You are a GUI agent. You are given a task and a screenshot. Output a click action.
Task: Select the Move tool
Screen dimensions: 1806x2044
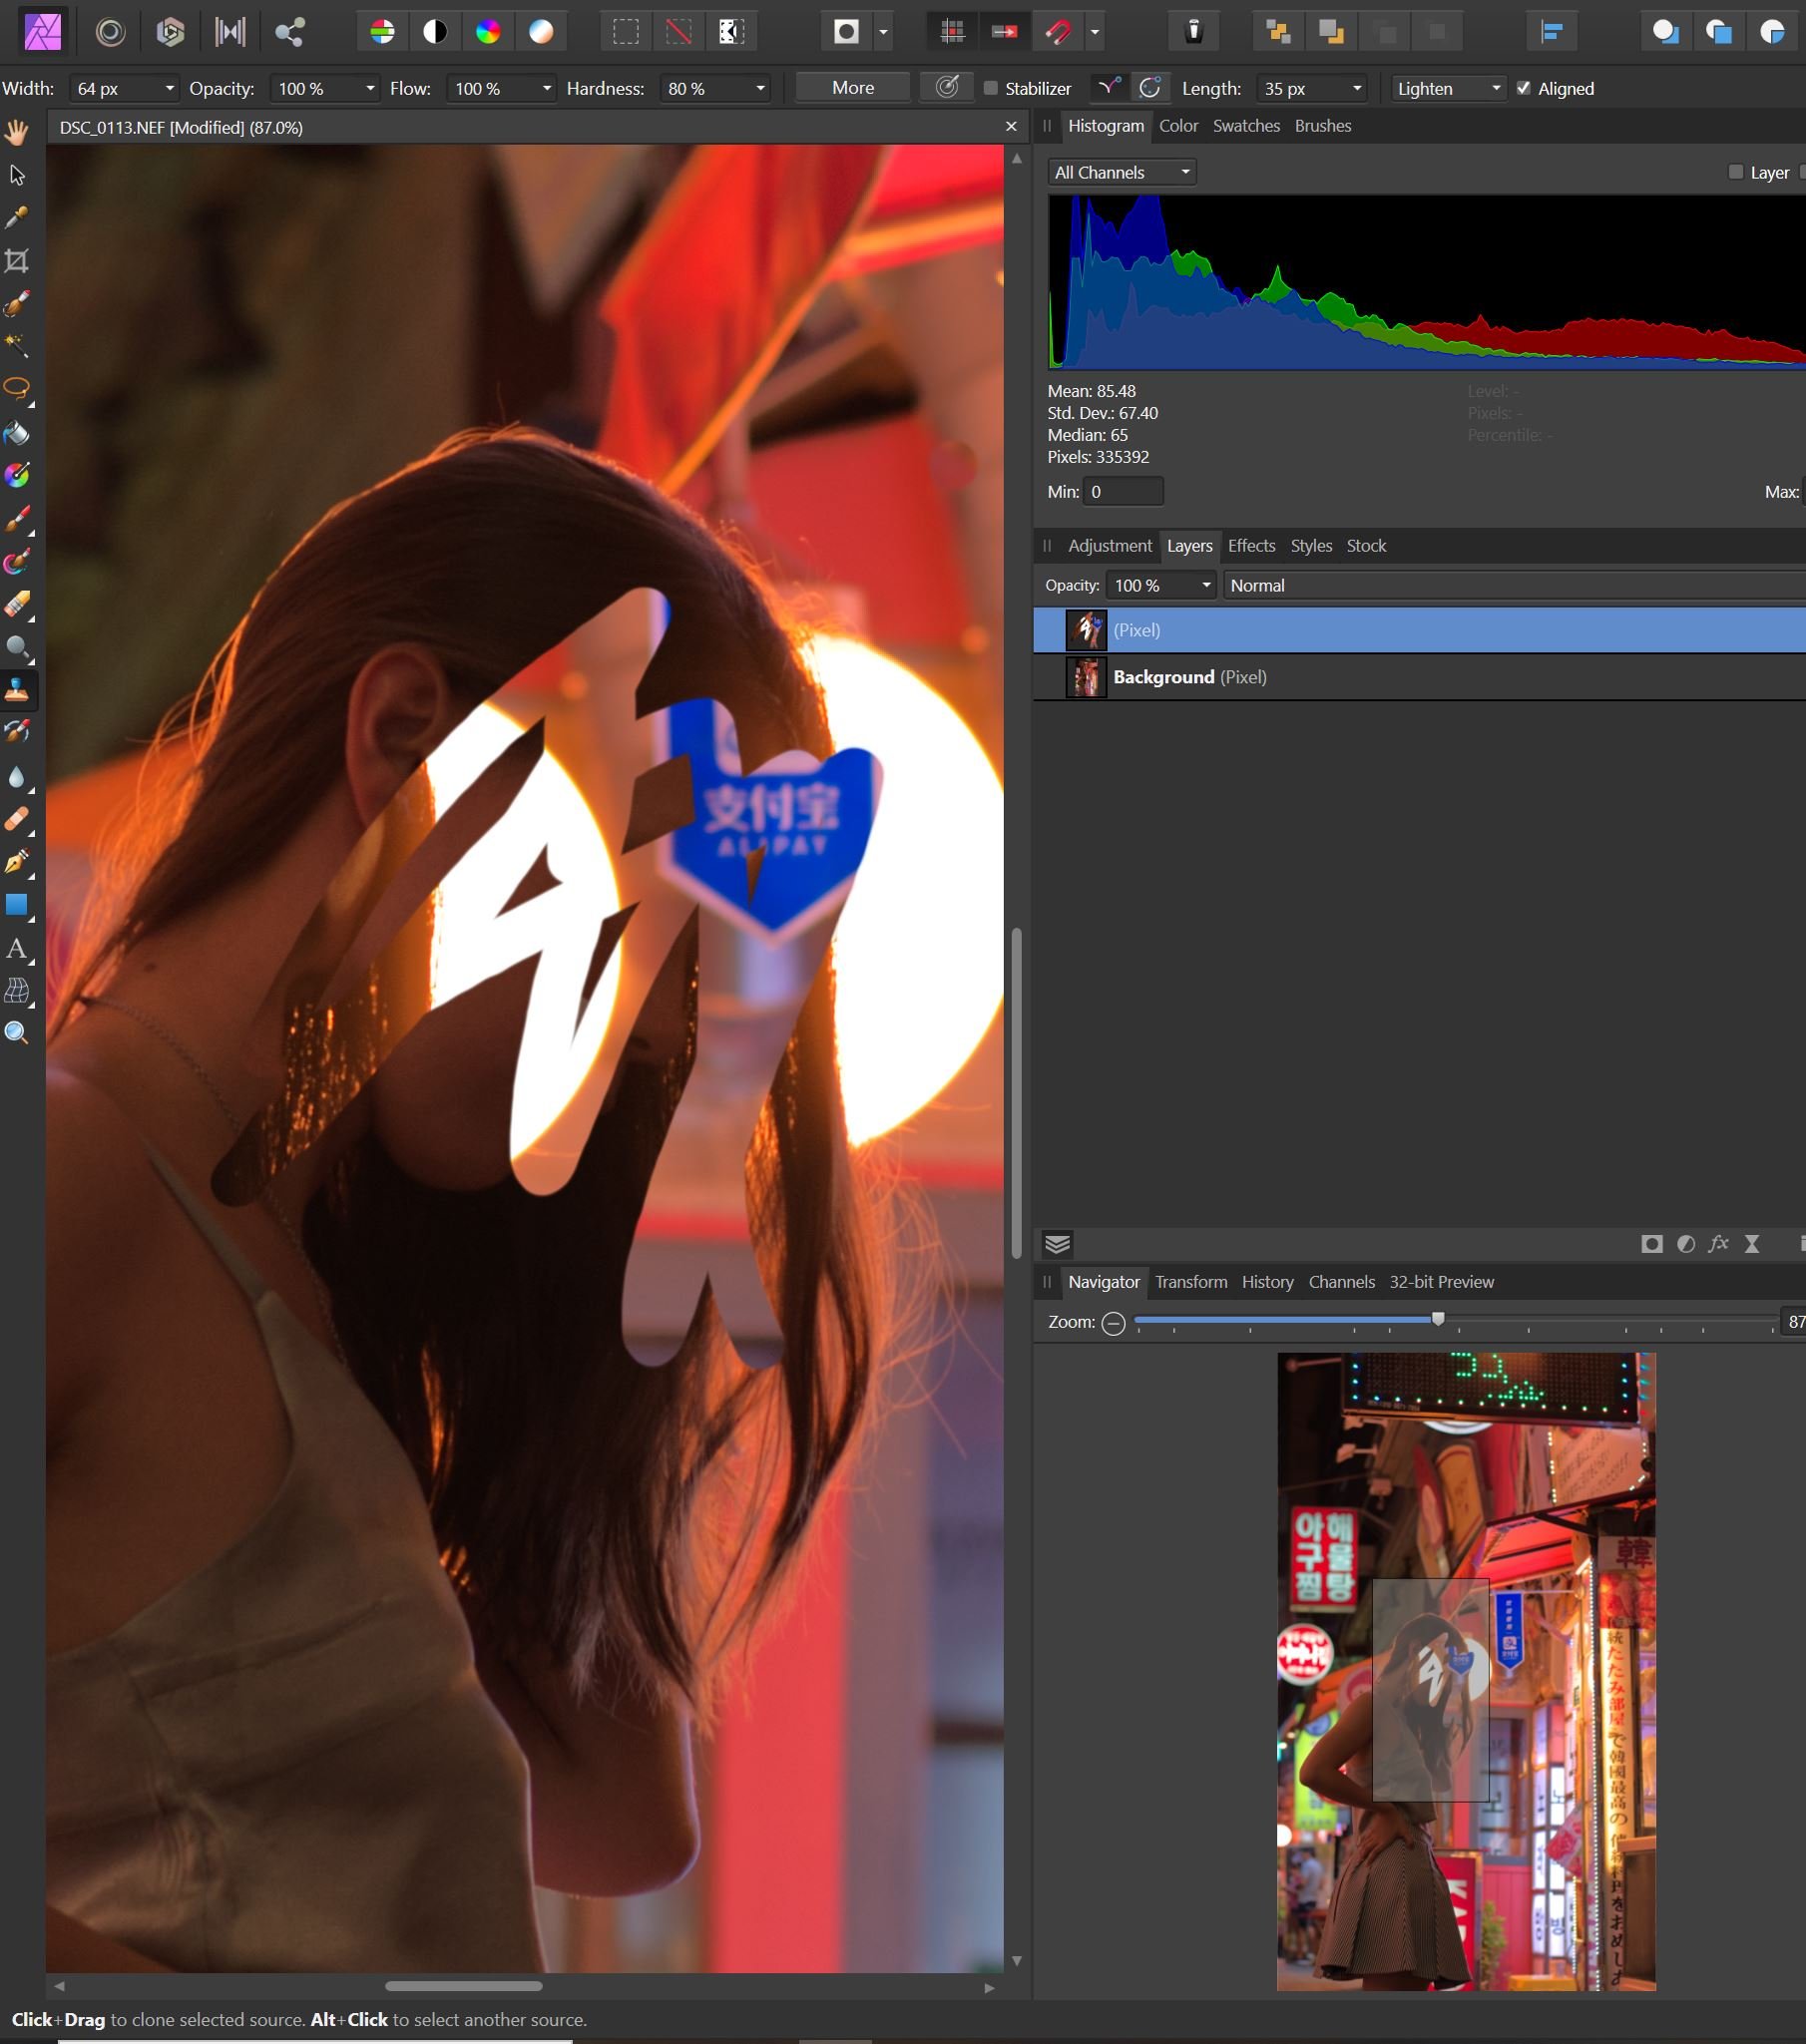pos(17,175)
